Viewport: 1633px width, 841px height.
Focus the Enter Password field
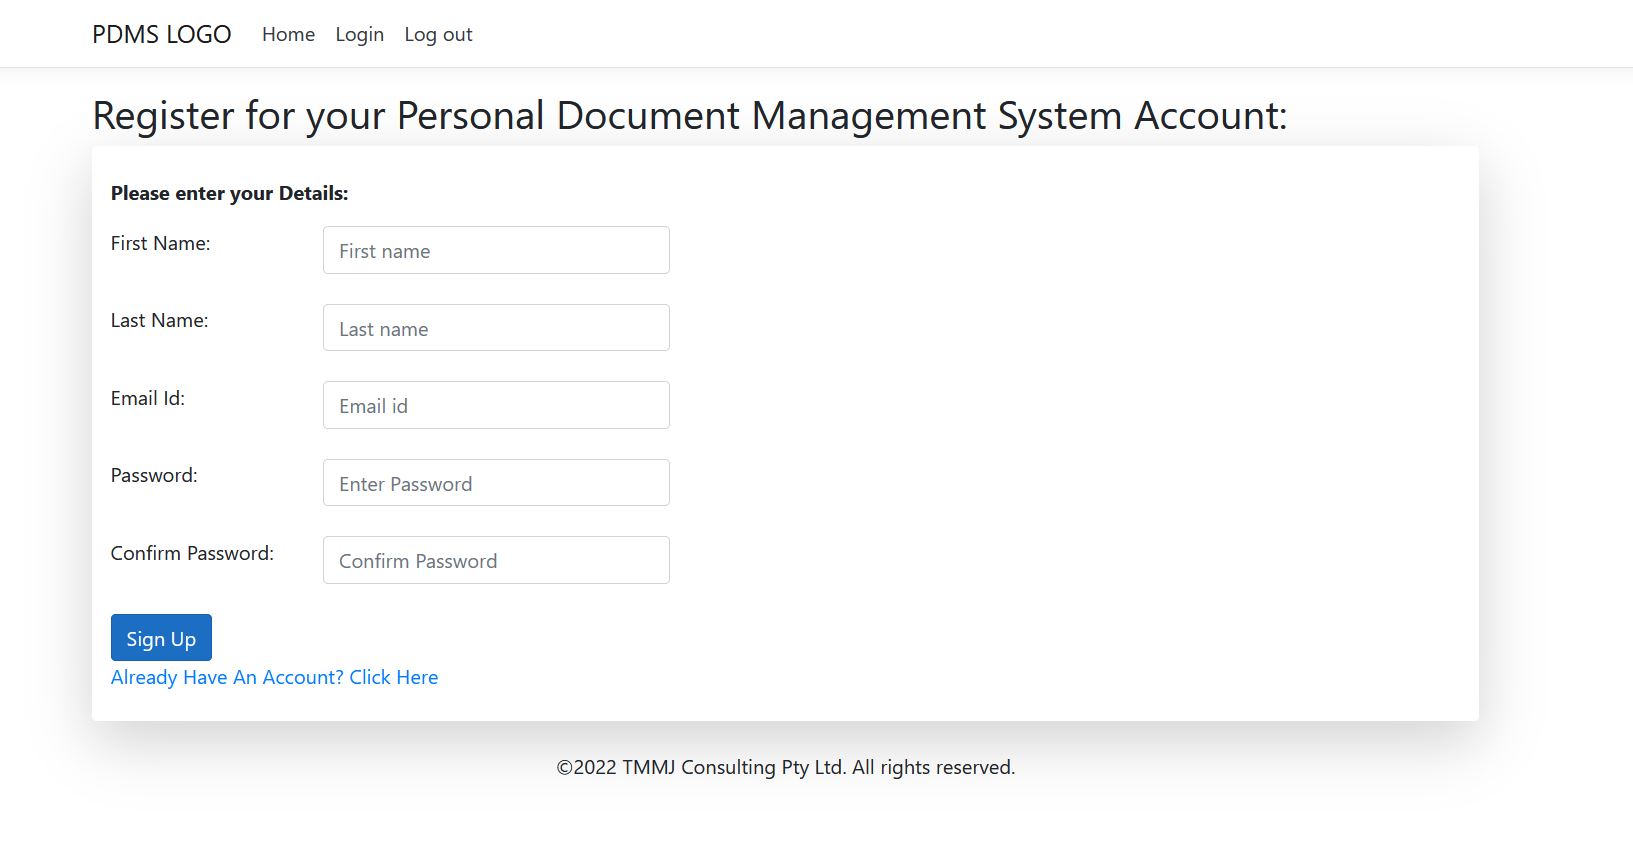[496, 483]
